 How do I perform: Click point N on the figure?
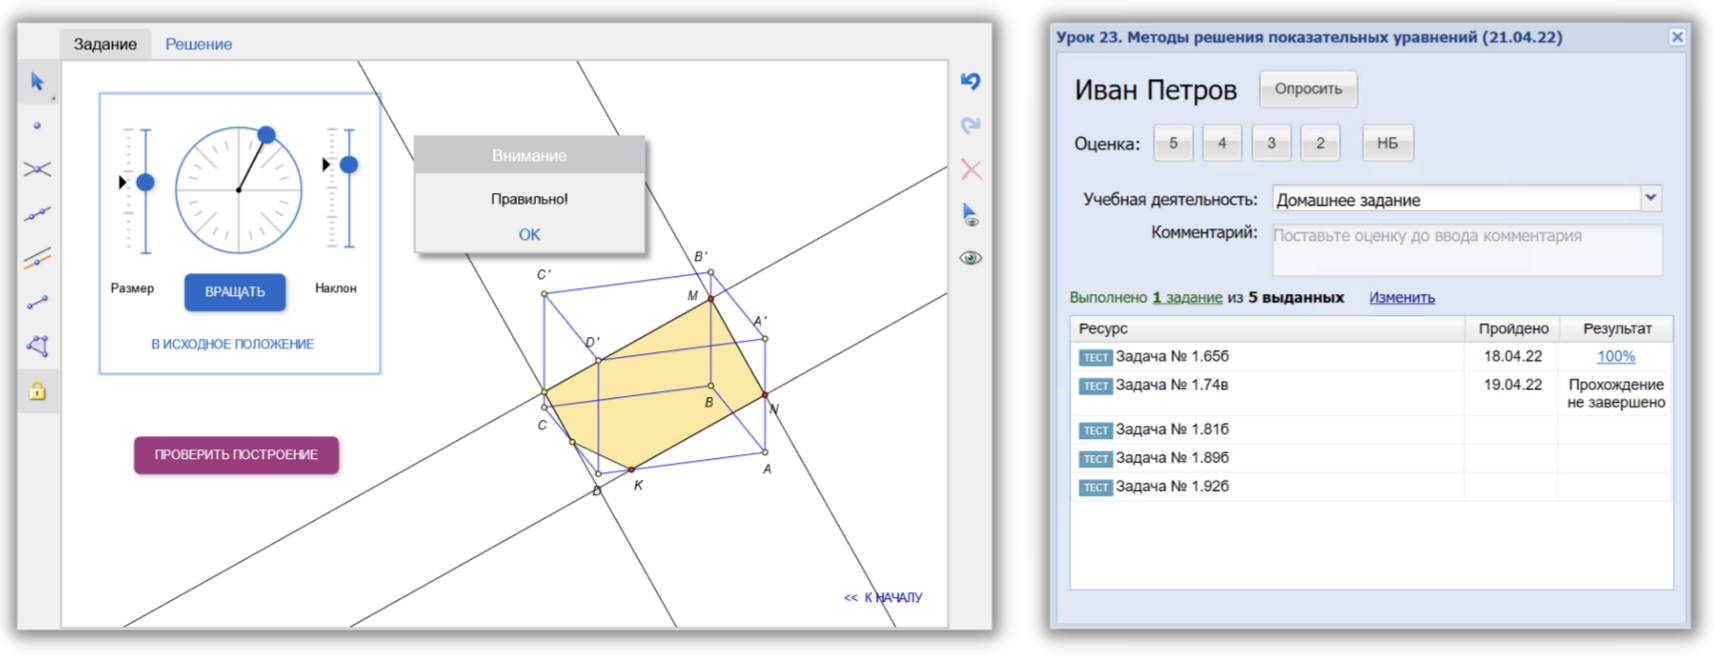765,396
